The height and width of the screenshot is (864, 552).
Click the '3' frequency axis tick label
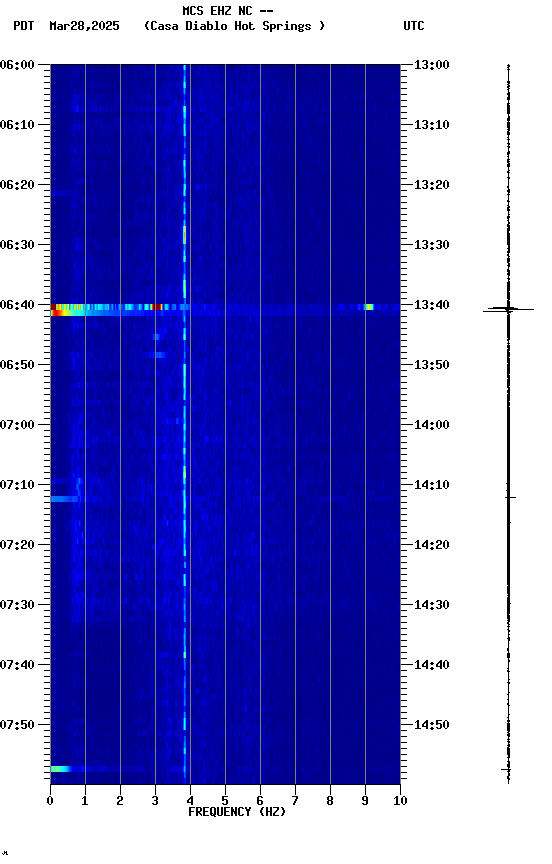pos(155,801)
